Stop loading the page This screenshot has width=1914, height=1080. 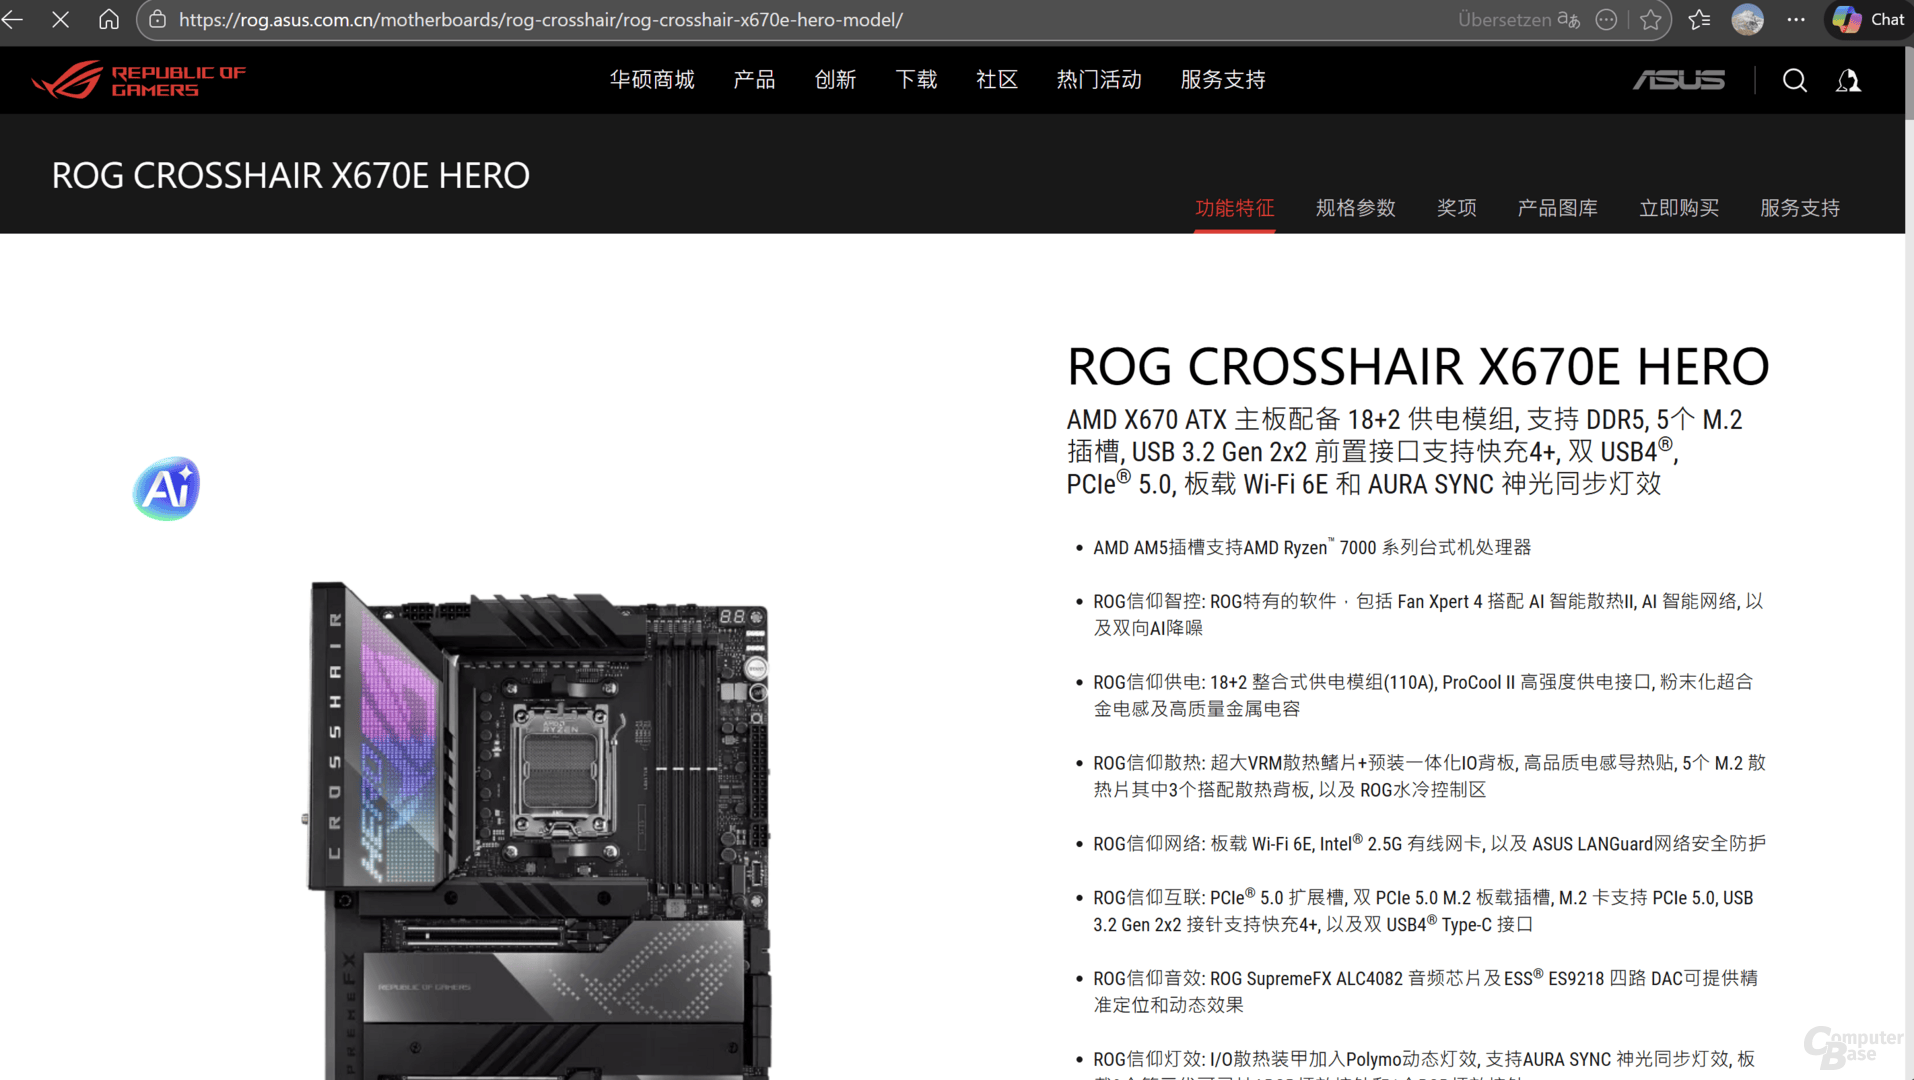point(60,19)
